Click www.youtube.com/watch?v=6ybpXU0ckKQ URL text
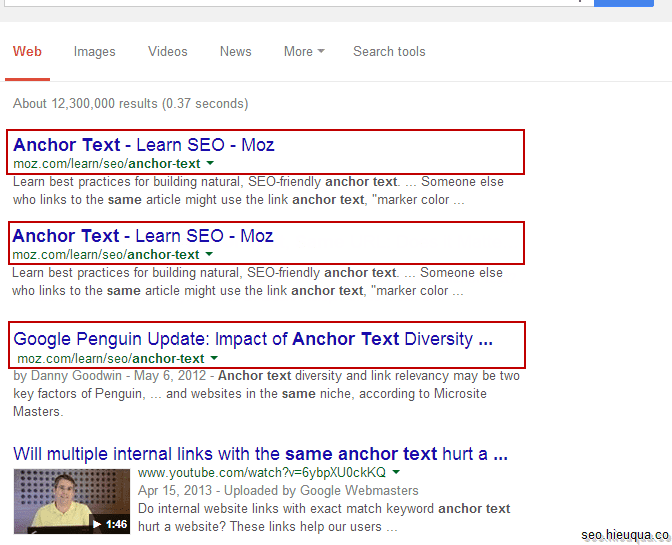The width and height of the screenshot is (672, 545). pos(262,473)
